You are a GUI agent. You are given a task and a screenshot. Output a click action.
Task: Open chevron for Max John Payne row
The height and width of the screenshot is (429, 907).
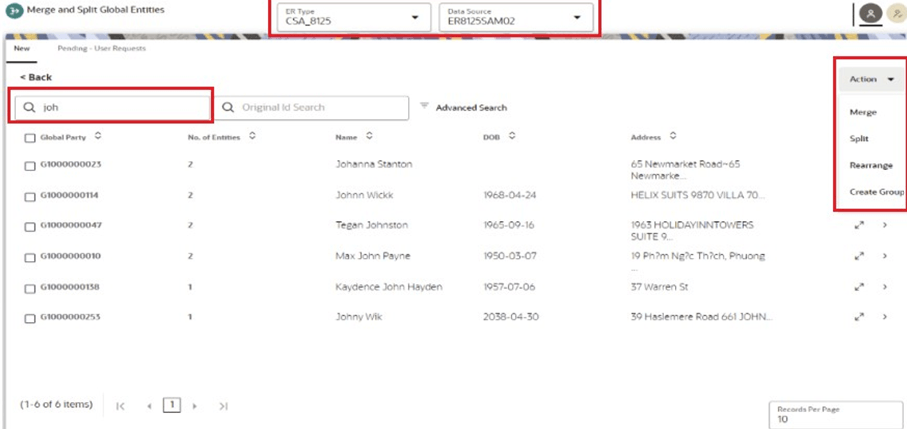[885, 256]
